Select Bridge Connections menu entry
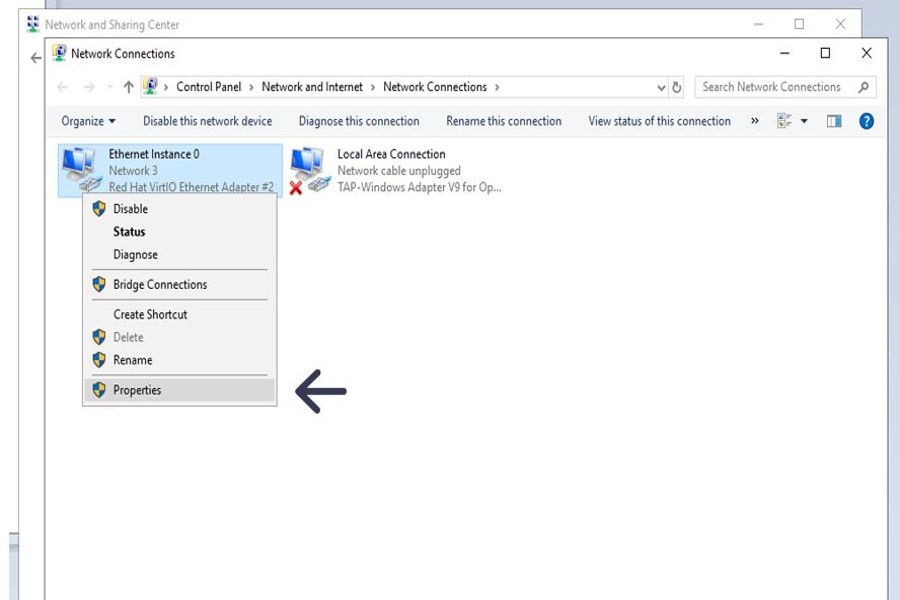This screenshot has width=900, height=600. point(160,284)
